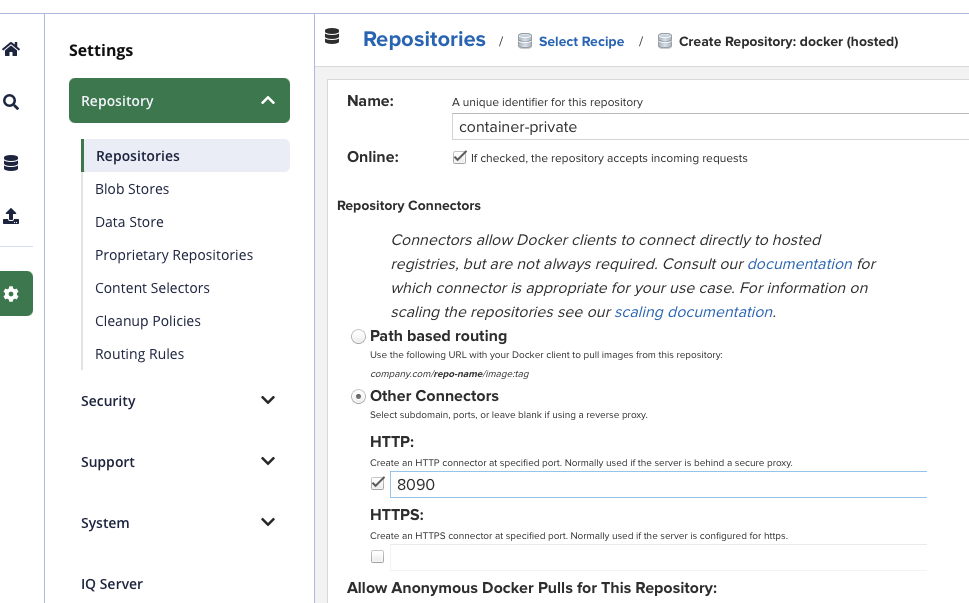Viewport: 969px width, 603px height.
Task: Disable the HTTP connector checkbox
Action: tap(378, 484)
